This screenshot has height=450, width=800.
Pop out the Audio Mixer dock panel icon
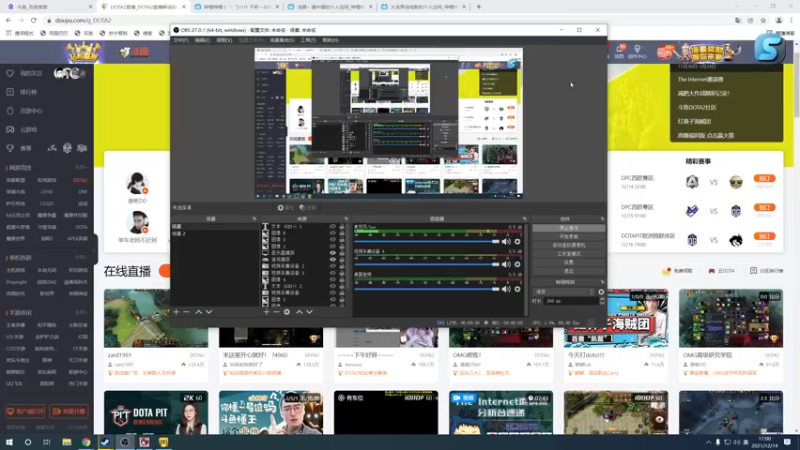point(524,219)
